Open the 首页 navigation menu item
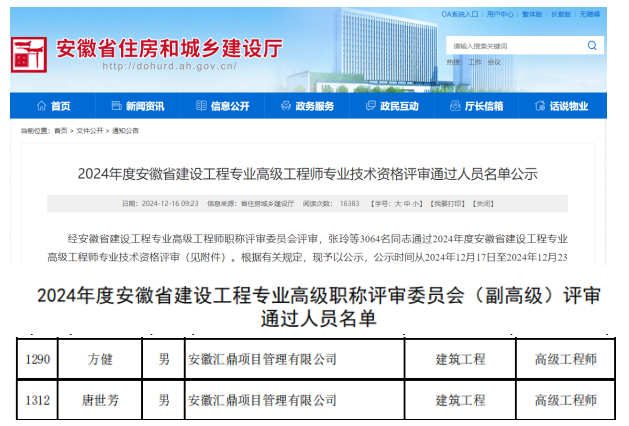Screen dimensions: 629x426 tap(60, 106)
